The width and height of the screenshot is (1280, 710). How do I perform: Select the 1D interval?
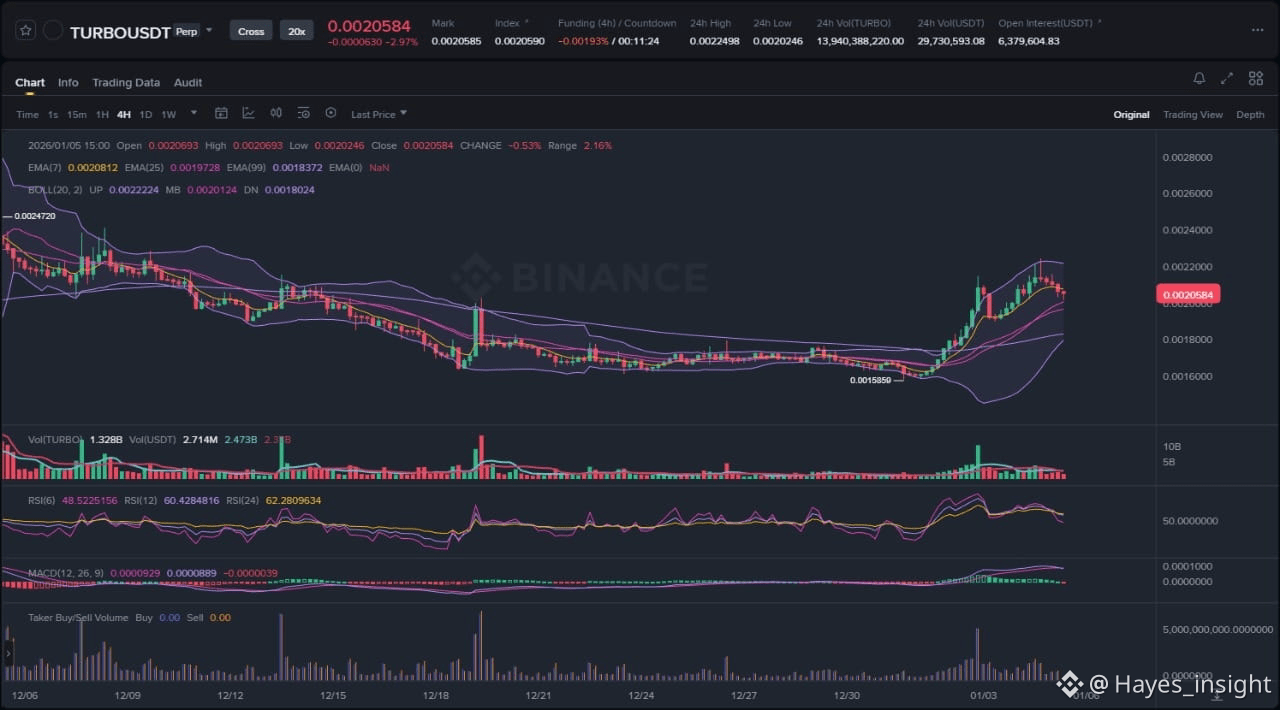146,115
